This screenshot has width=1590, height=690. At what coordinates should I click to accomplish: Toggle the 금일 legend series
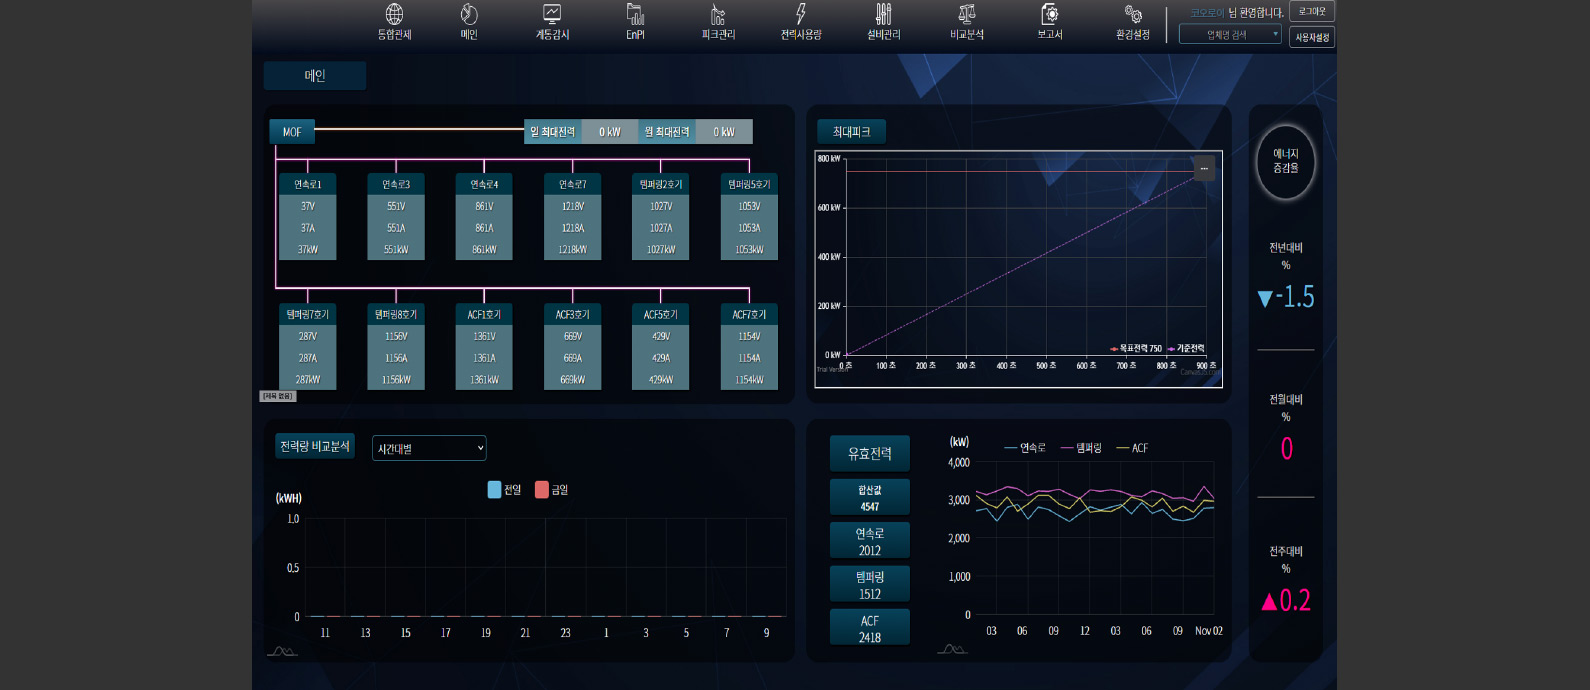click(x=551, y=490)
